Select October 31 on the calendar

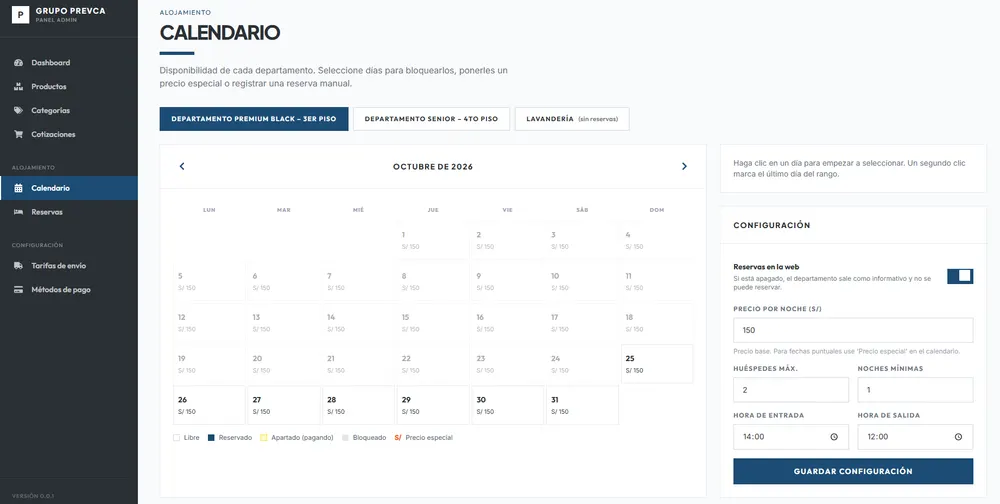582,405
